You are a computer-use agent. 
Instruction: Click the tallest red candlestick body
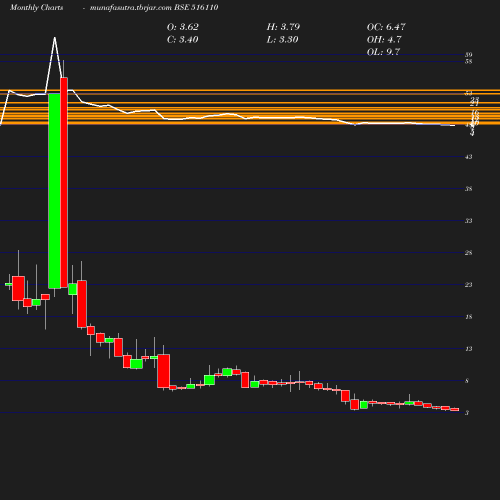[64, 182]
